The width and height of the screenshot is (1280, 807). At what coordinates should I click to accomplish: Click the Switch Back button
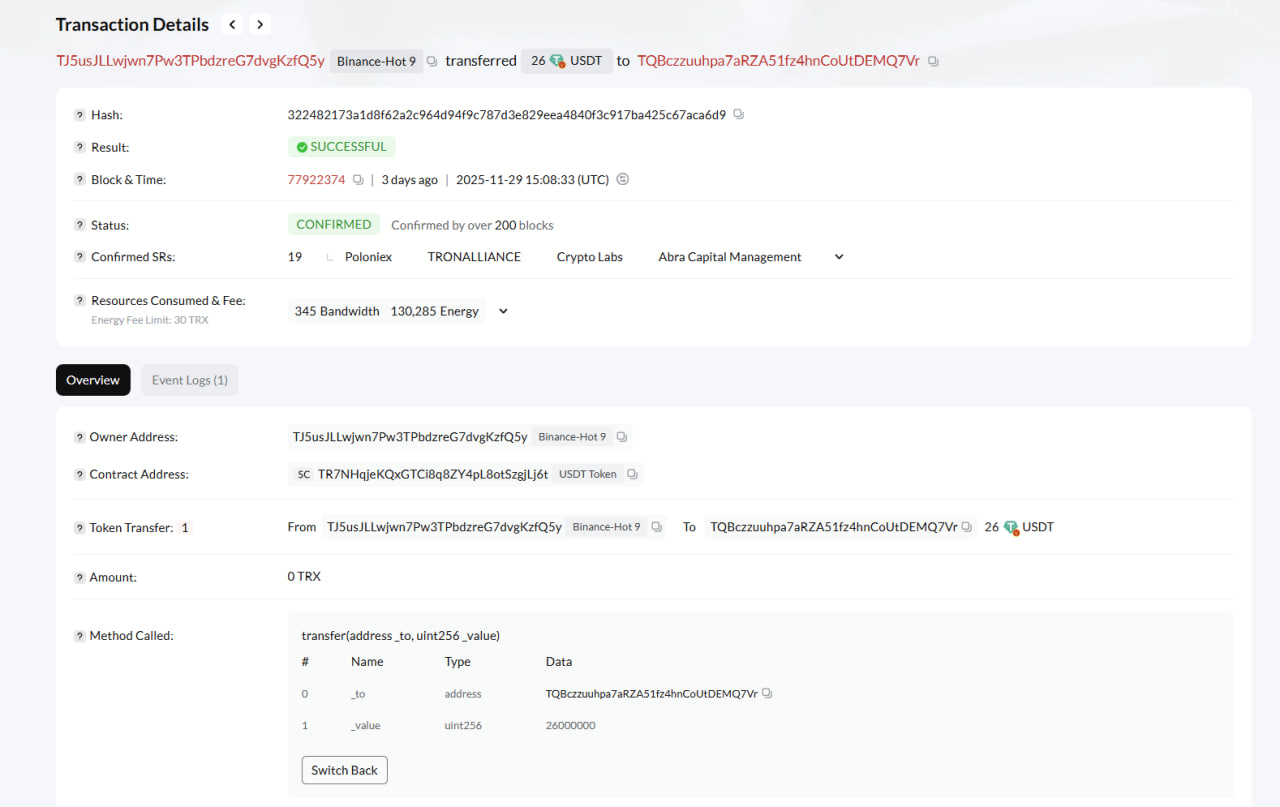[344, 770]
